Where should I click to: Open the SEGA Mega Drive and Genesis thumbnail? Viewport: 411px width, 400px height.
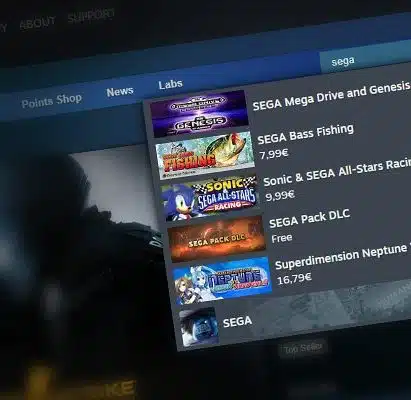point(199,113)
